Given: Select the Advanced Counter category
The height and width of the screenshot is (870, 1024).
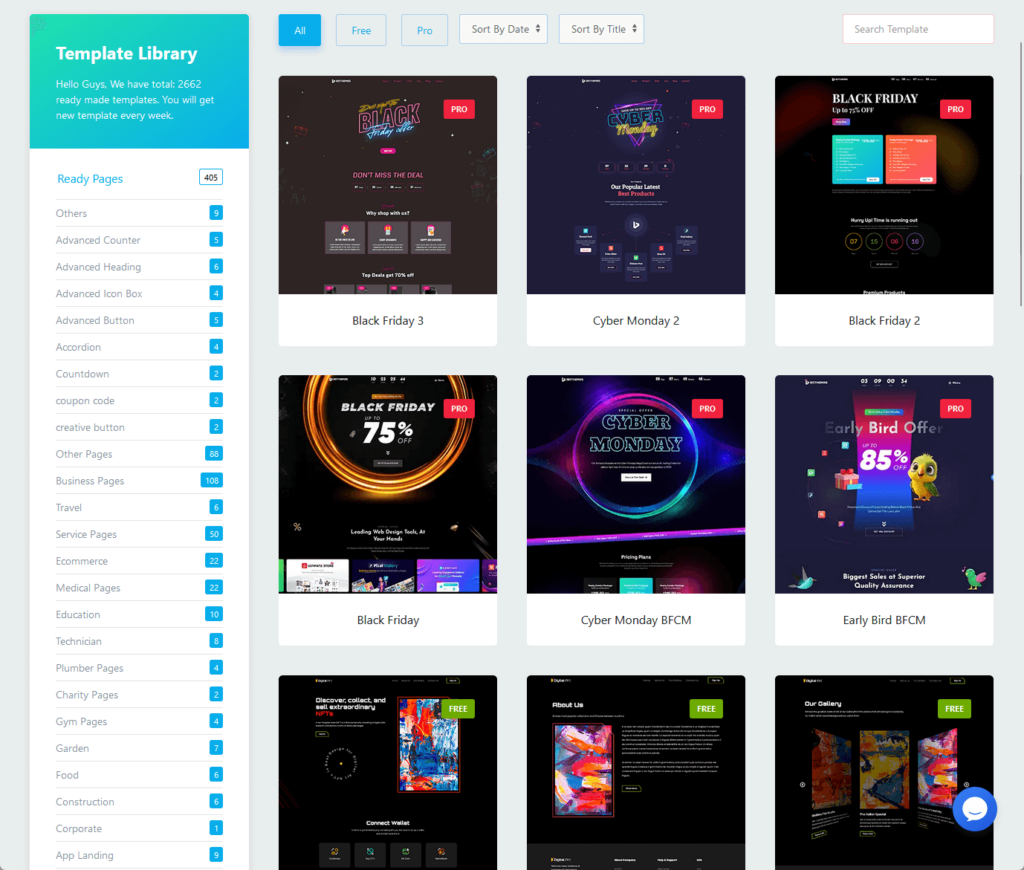Looking at the screenshot, I should point(138,240).
